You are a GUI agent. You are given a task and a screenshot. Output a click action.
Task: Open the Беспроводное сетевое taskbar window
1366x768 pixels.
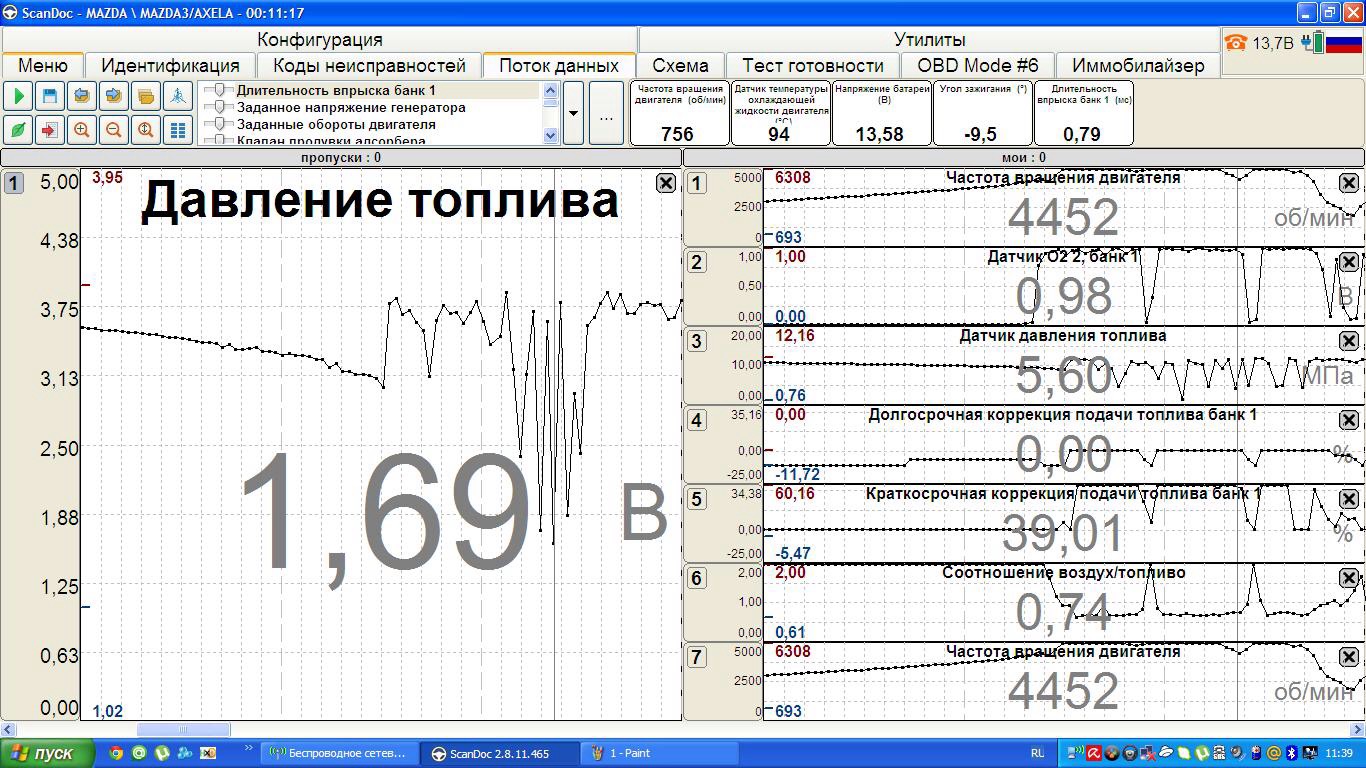click(x=340, y=753)
